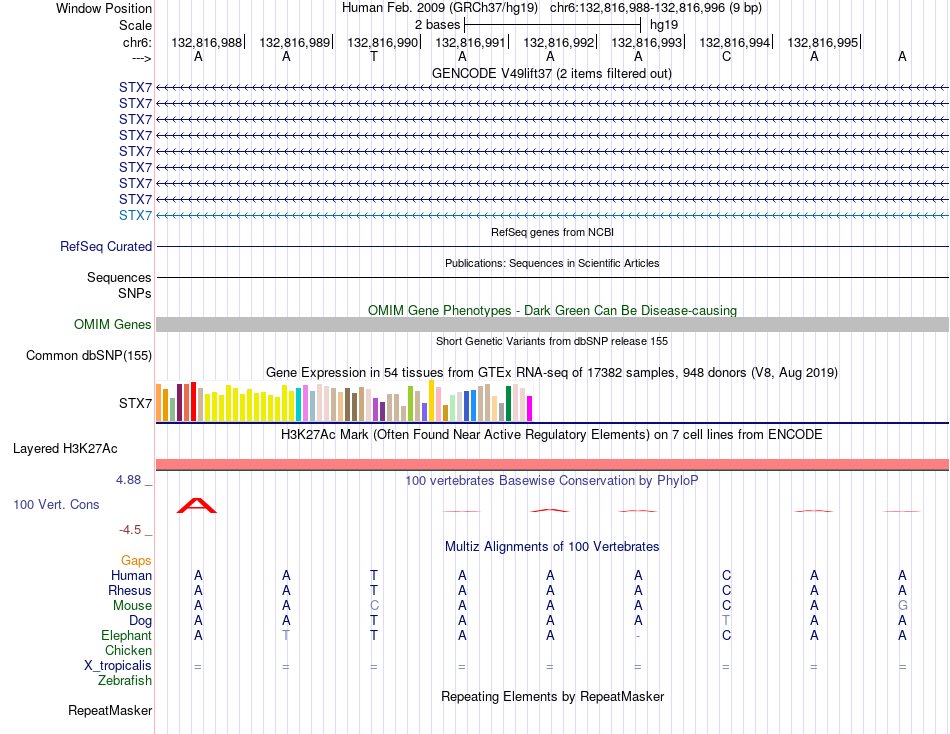Select the pink Layered H3K27Ac signal bar

click(552, 464)
